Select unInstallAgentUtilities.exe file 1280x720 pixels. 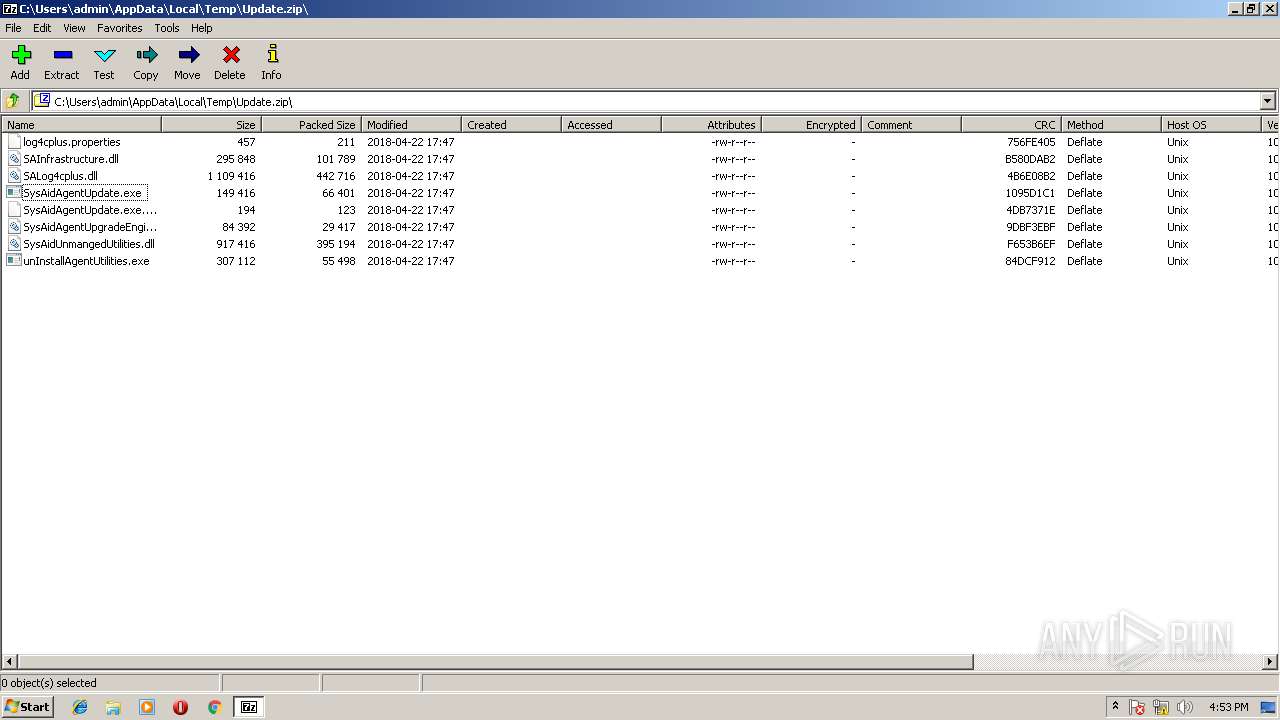click(86, 261)
